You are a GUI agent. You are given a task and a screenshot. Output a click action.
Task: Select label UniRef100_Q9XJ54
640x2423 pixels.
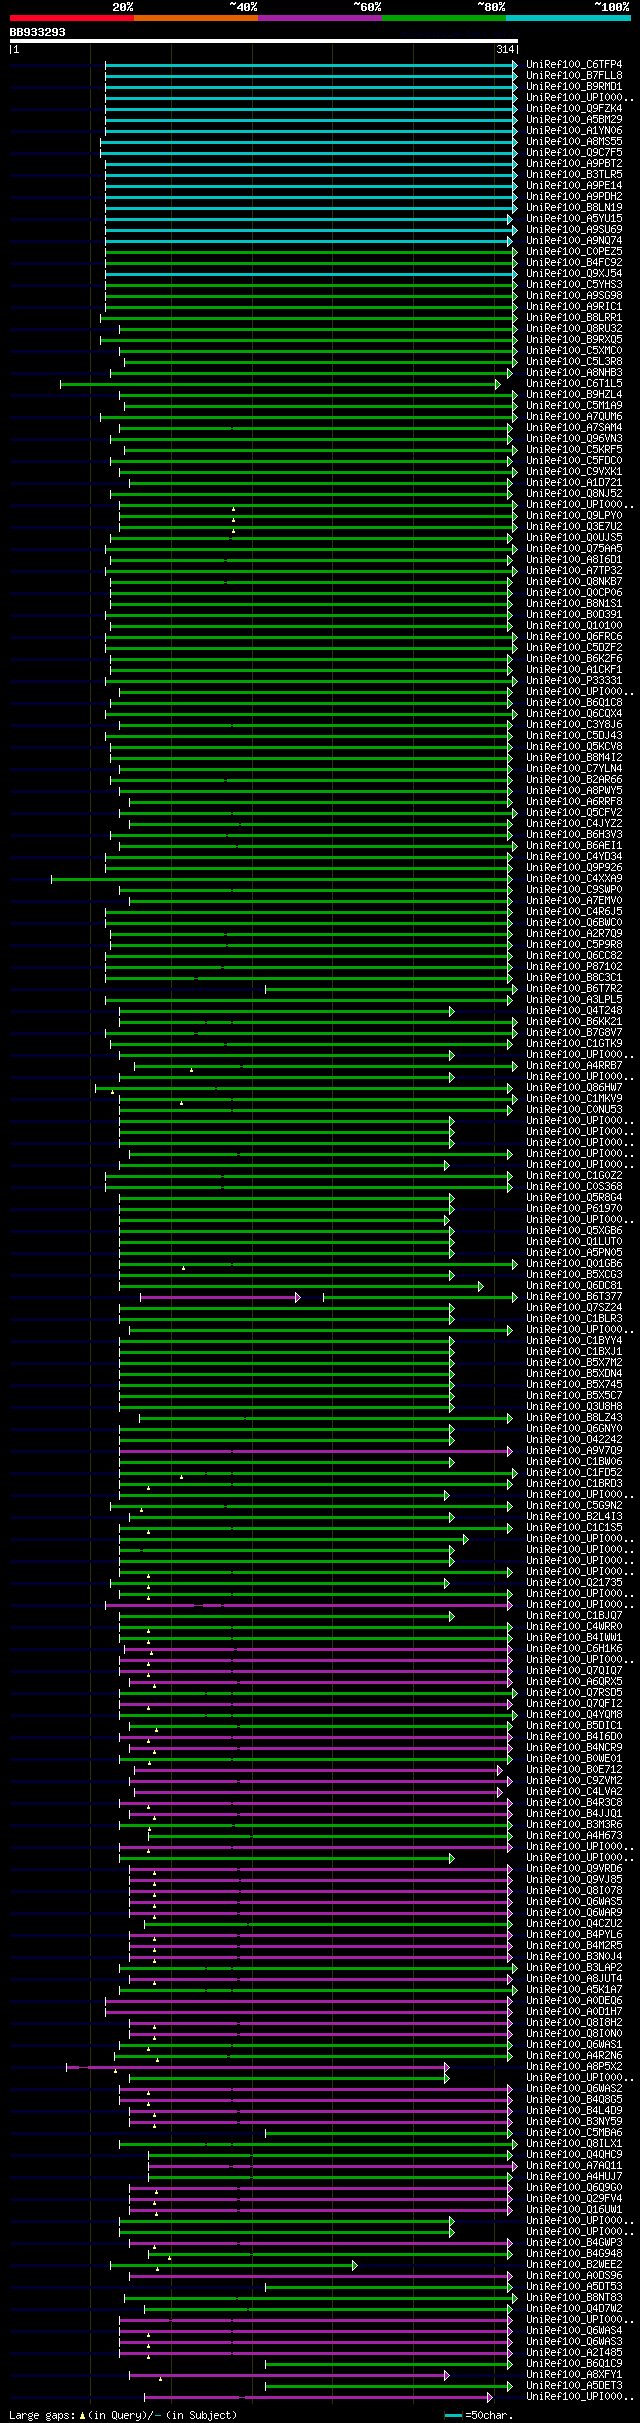[x=574, y=273]
